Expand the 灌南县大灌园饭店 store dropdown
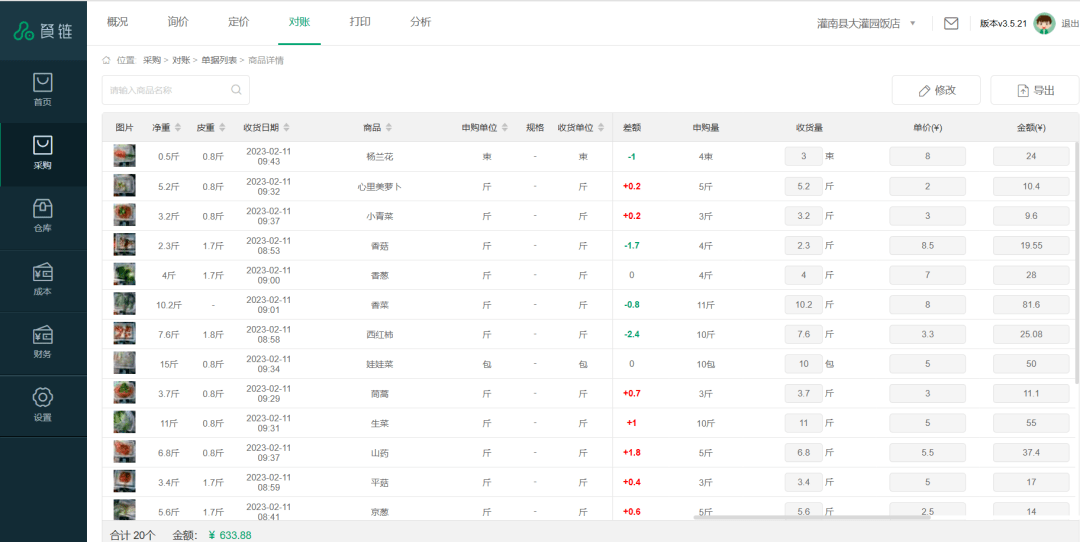Image resolution: width=1080 pixels, height=542 pixels. coord(912,23)
